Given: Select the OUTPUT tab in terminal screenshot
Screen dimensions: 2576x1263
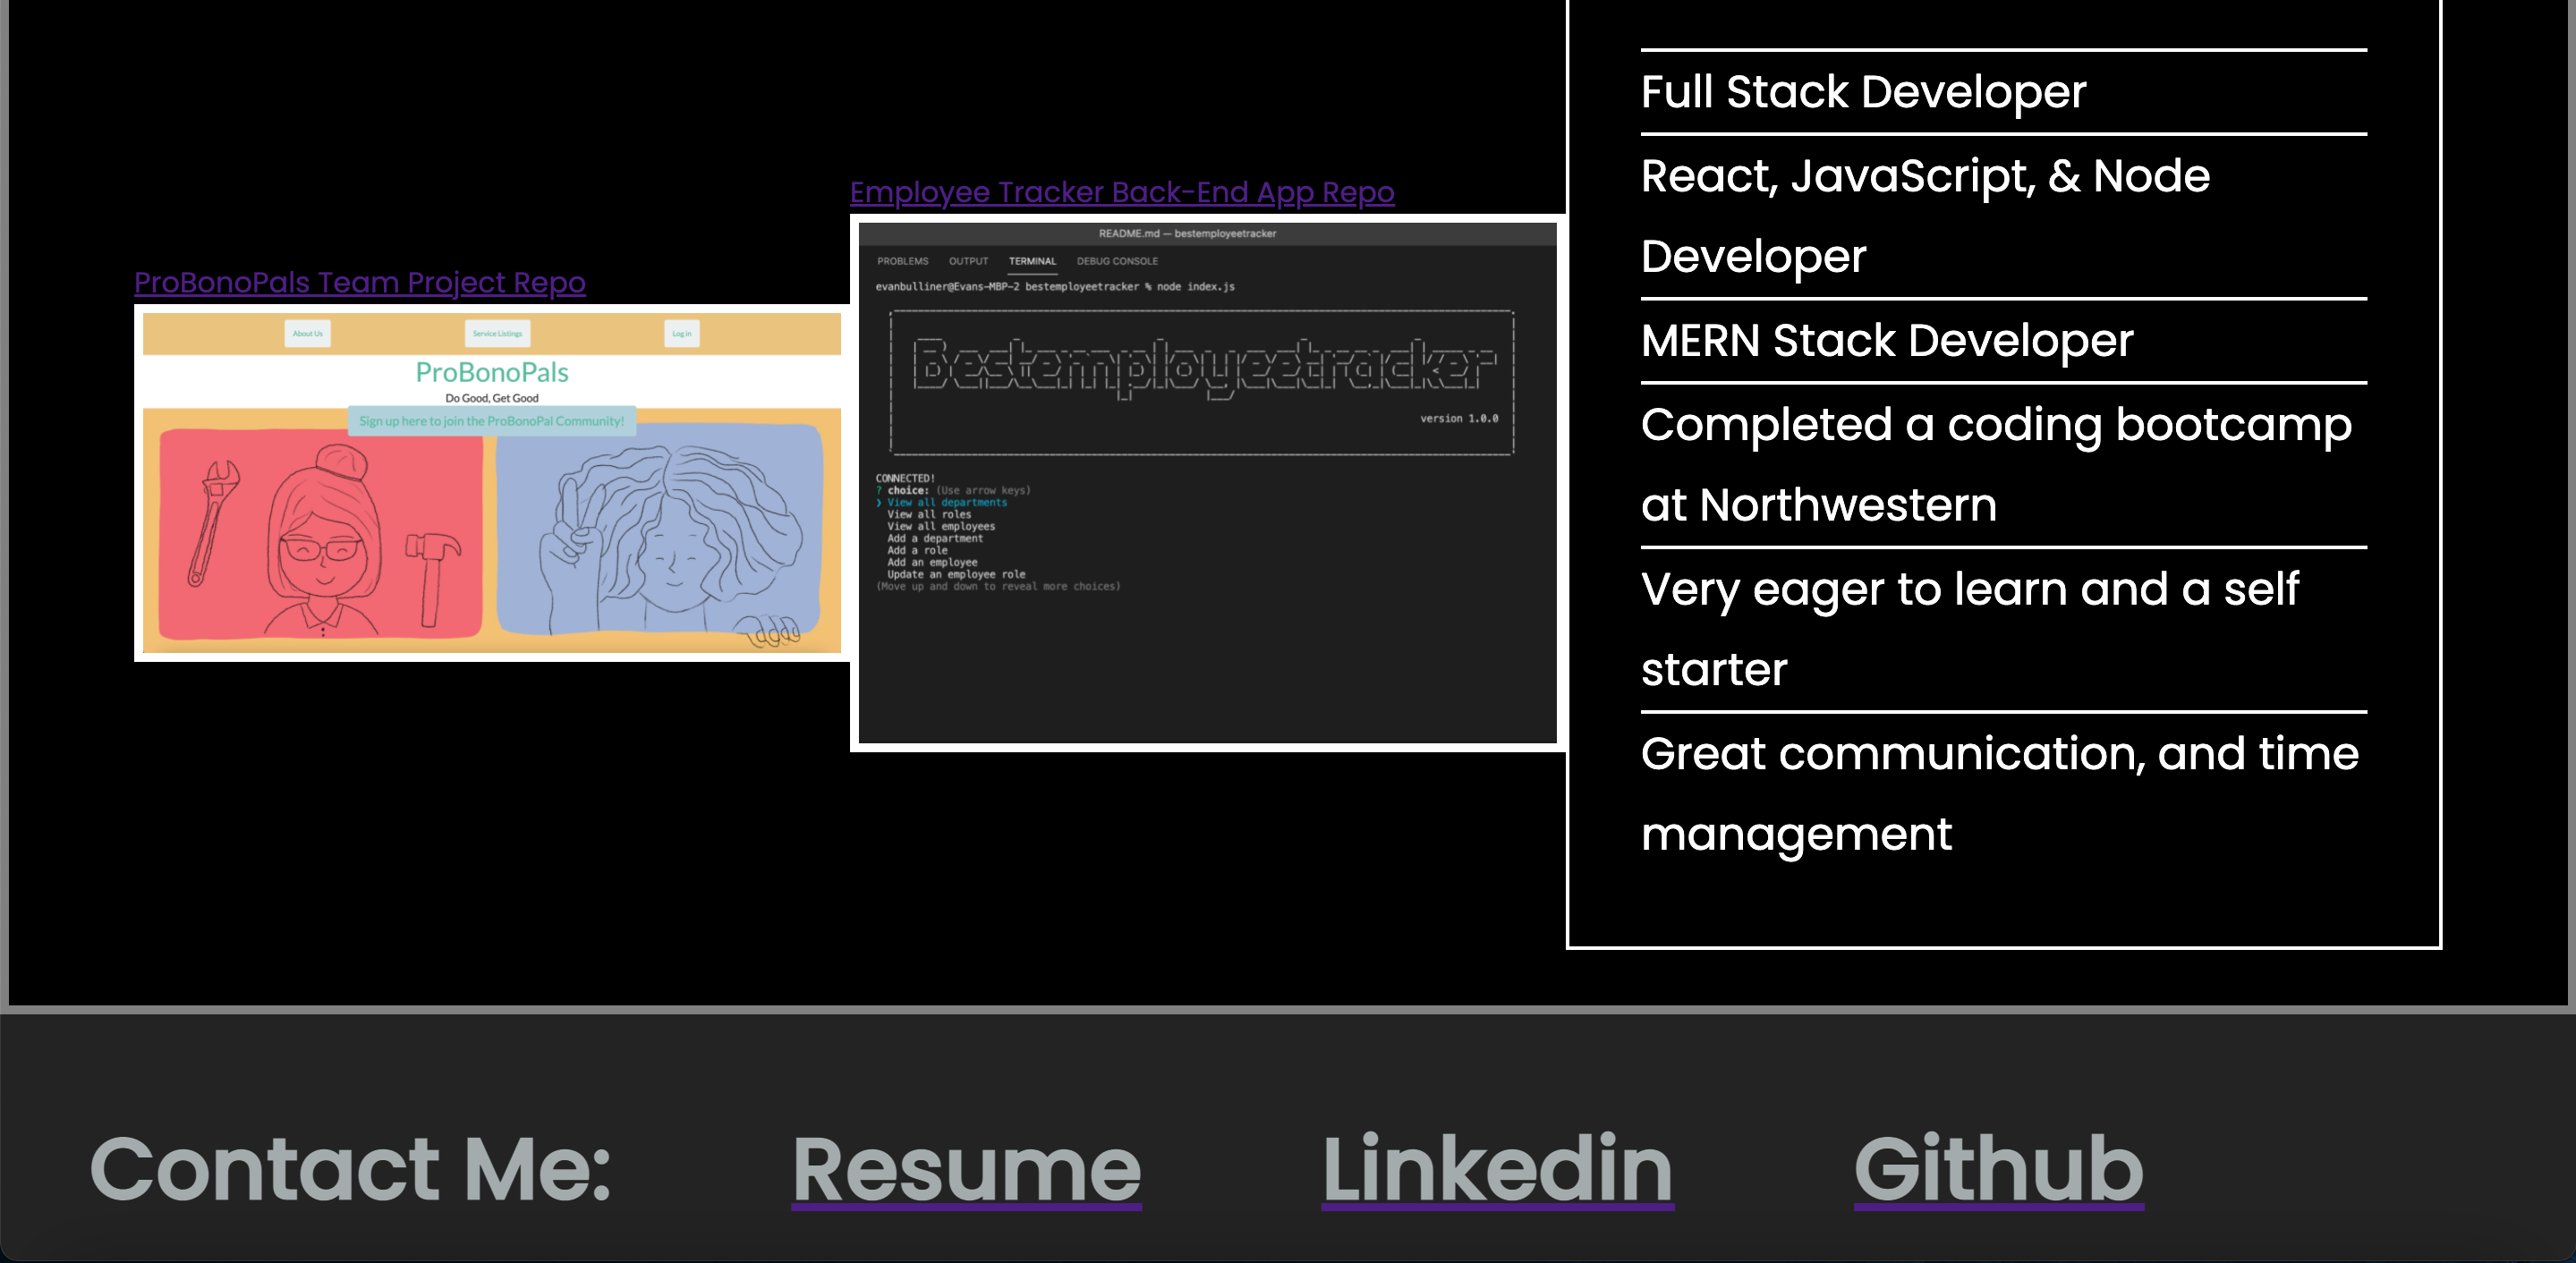Looking at the screenshot, I should point(967,261).
